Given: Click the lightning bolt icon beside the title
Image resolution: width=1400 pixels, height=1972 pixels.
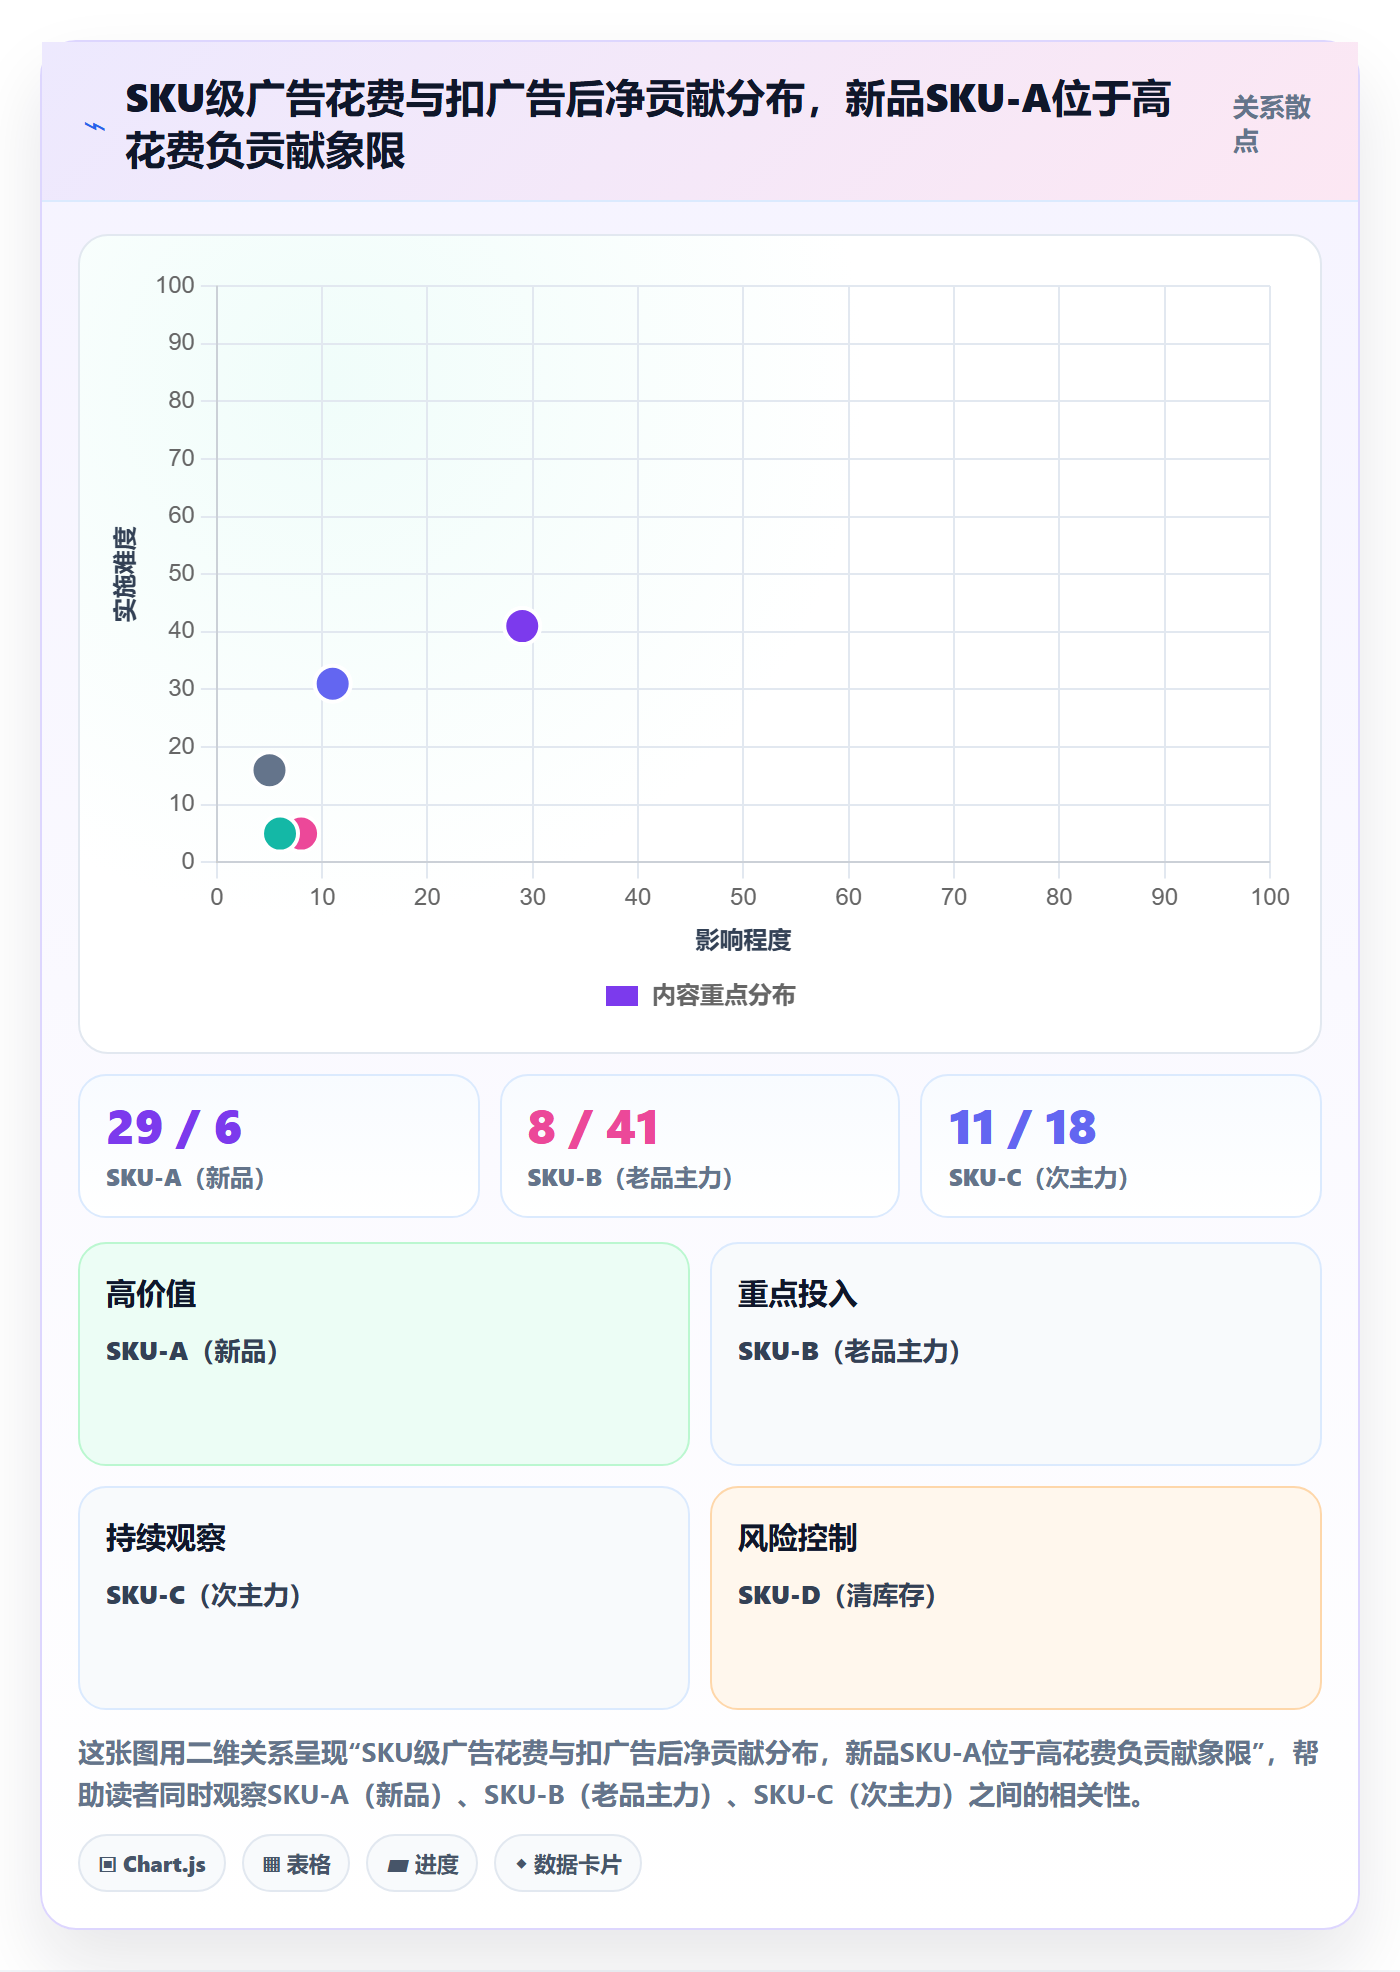Looking at the screenshot, I should 95,126.
